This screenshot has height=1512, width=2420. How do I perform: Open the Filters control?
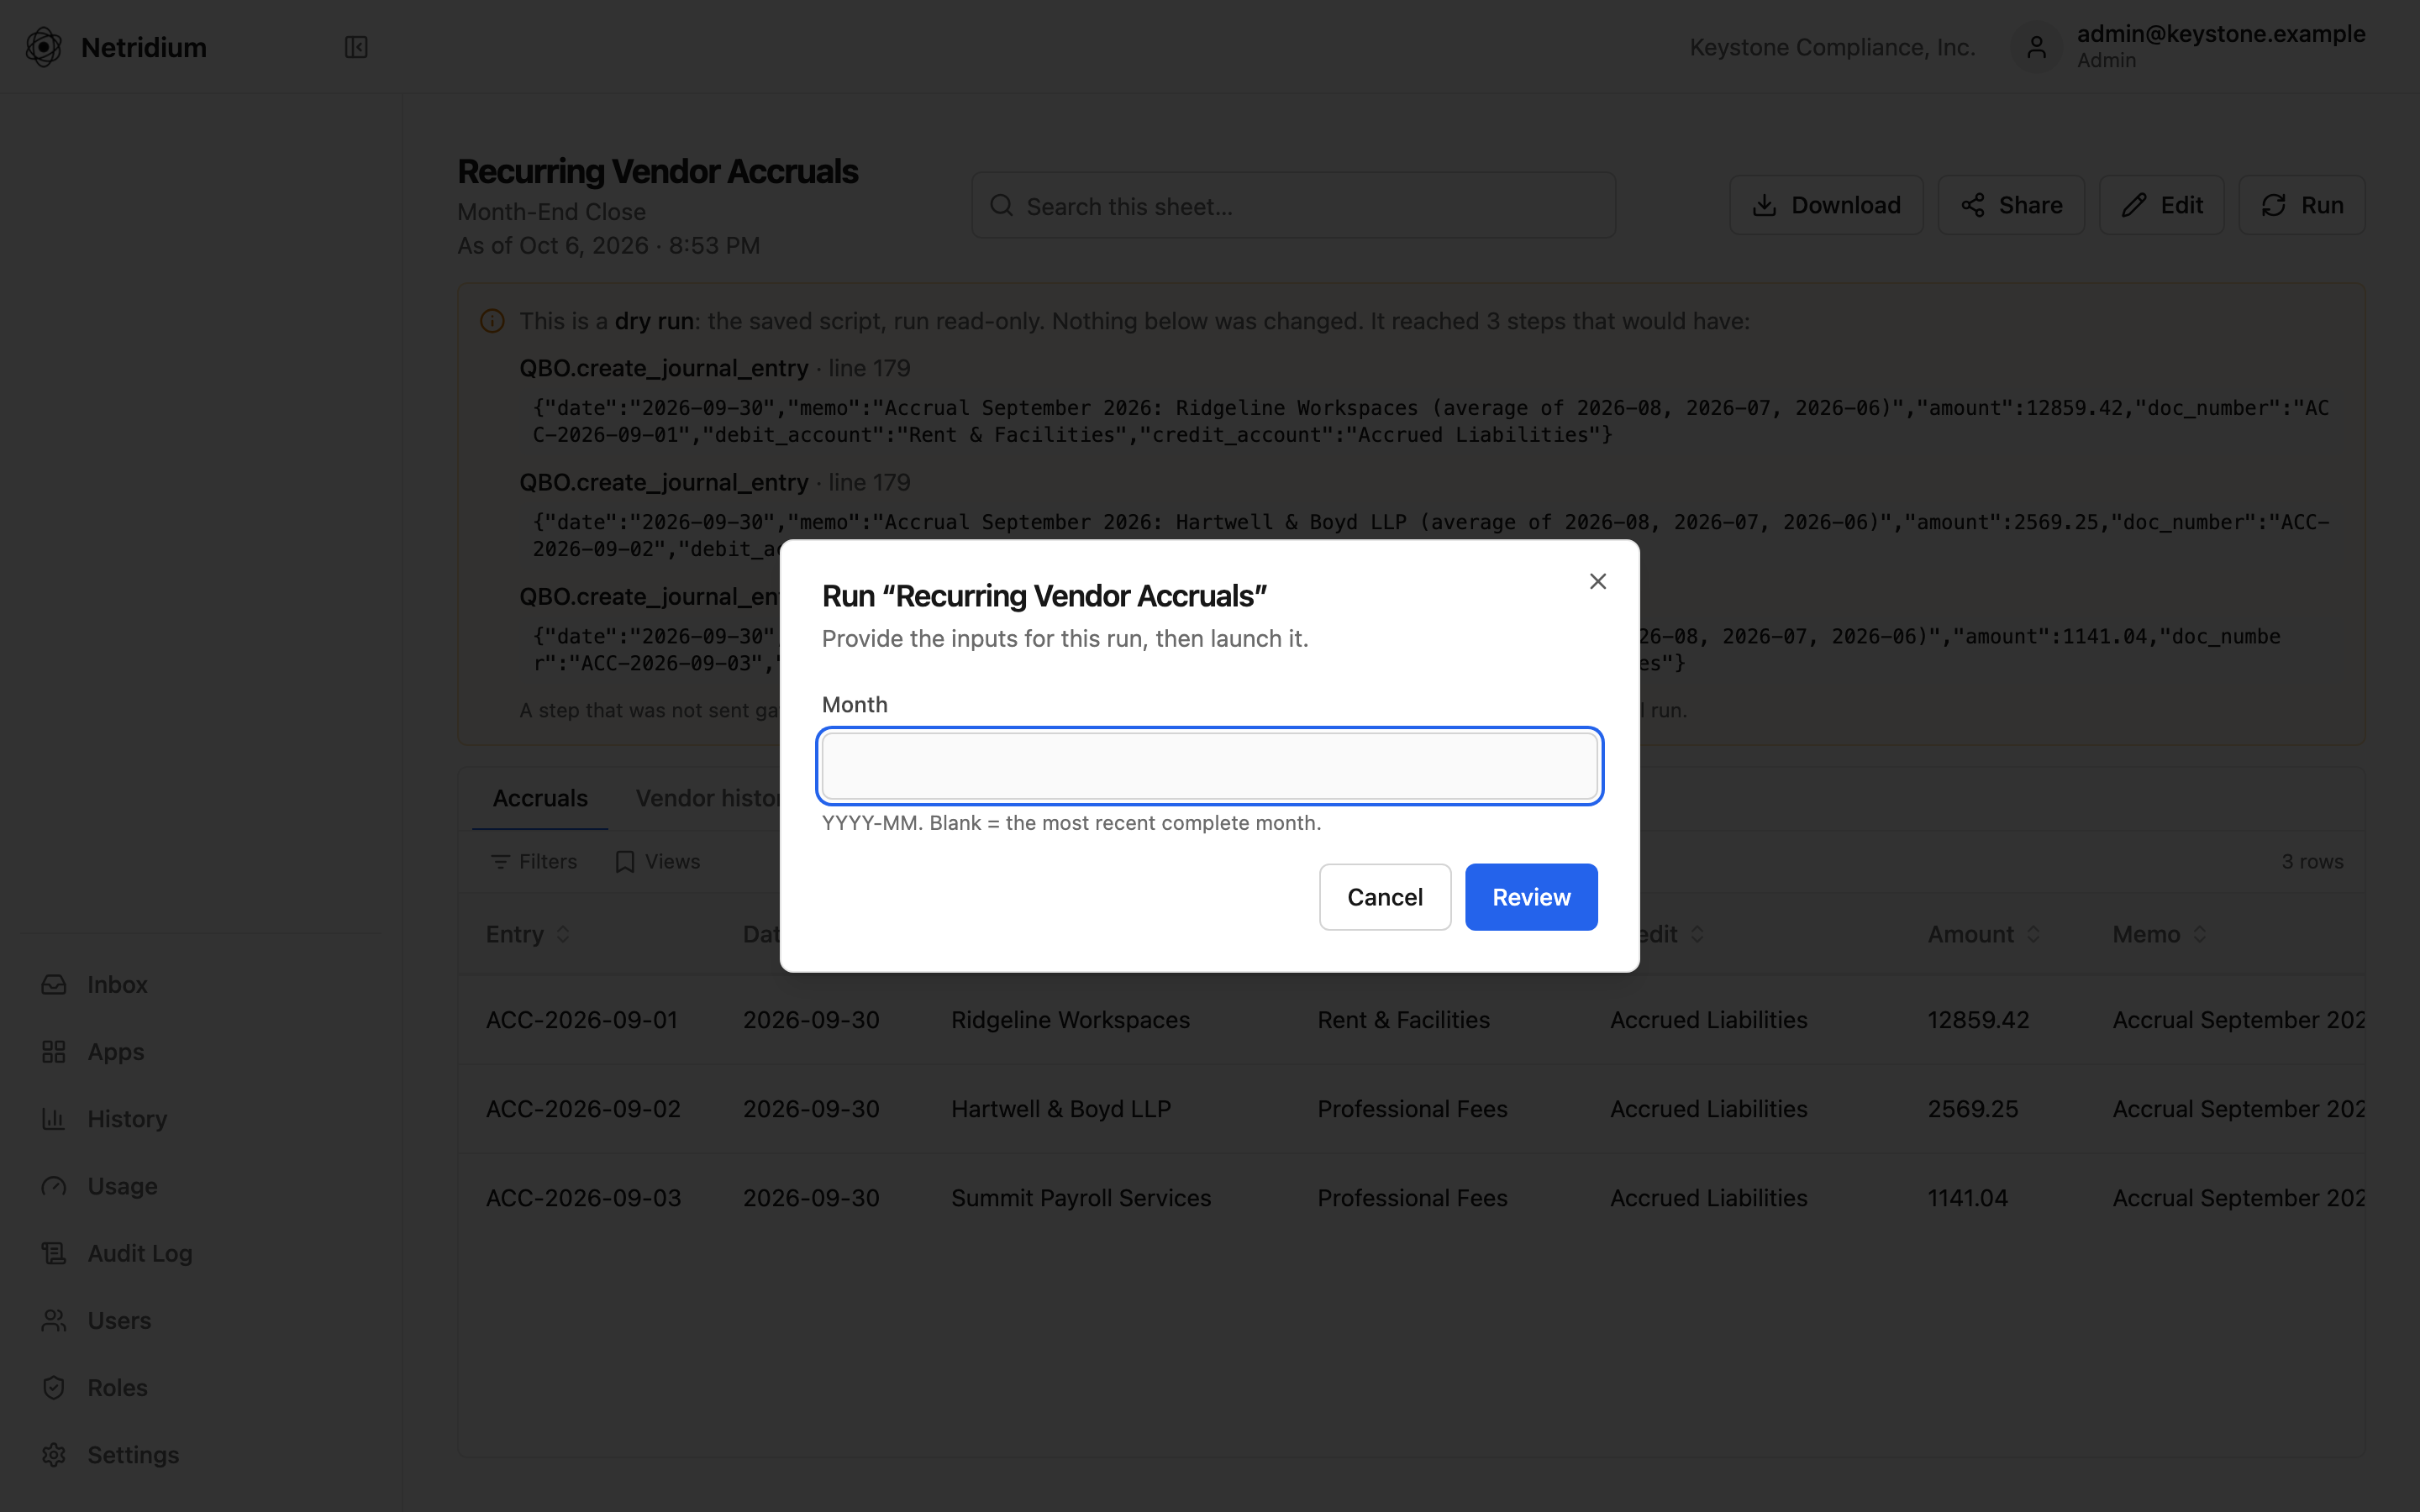(x=534, y=861)
